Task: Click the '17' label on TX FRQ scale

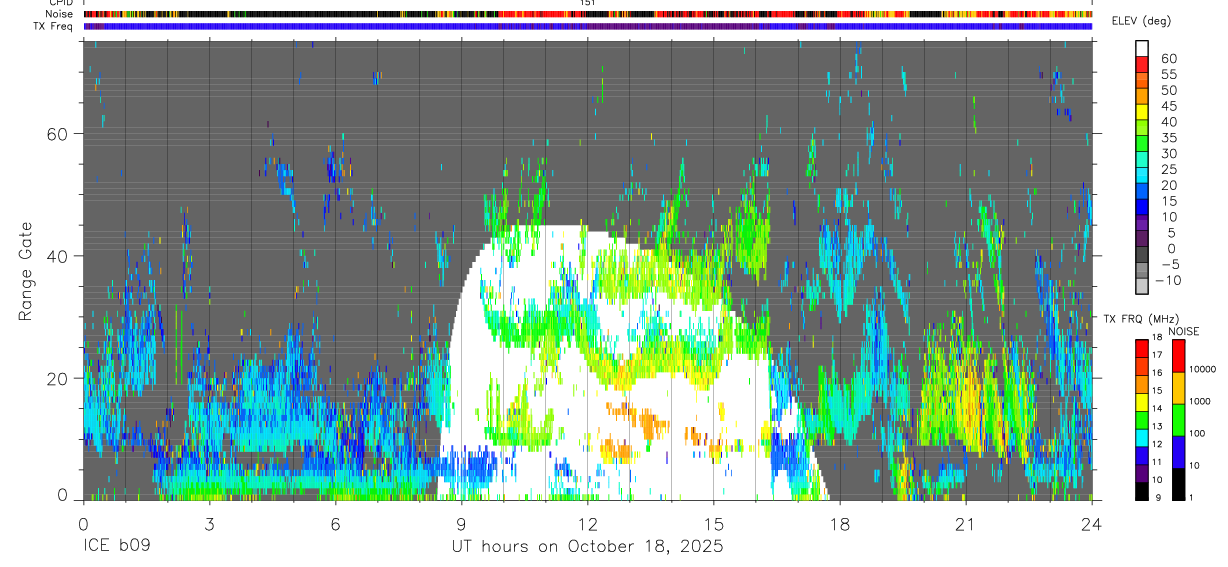Action: pyautogui.click(x=1158, y=355)
